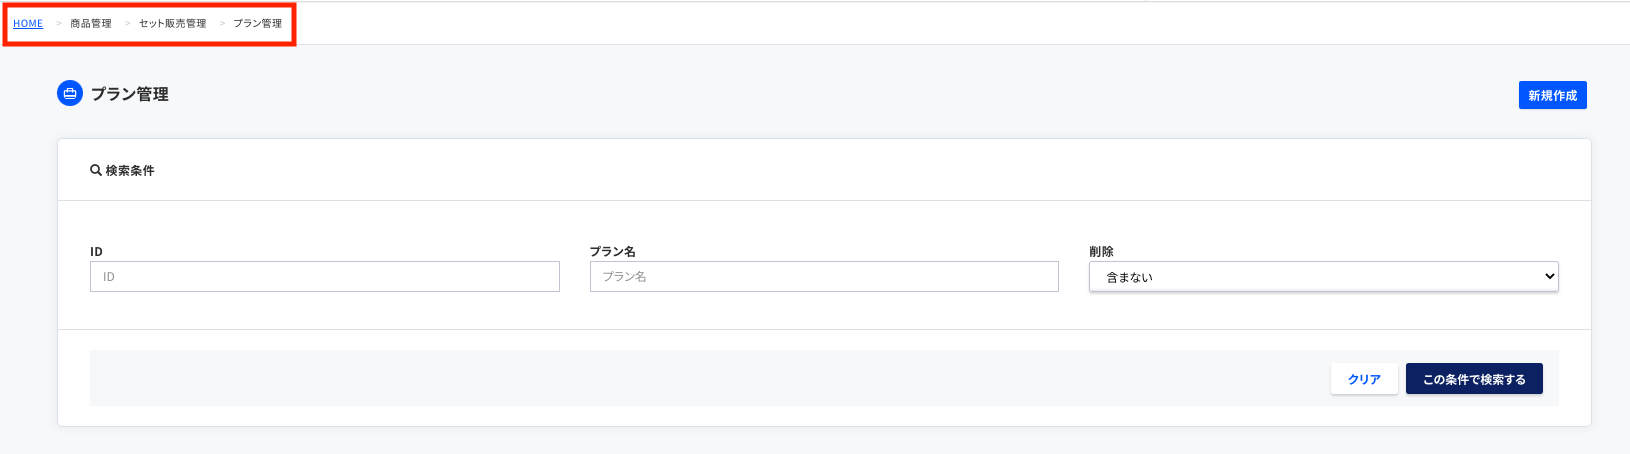Select the セット販売管理 breadcrumb item
Image resolution: width=1630 pixels, height=454 pixels.
pos(172,24)
